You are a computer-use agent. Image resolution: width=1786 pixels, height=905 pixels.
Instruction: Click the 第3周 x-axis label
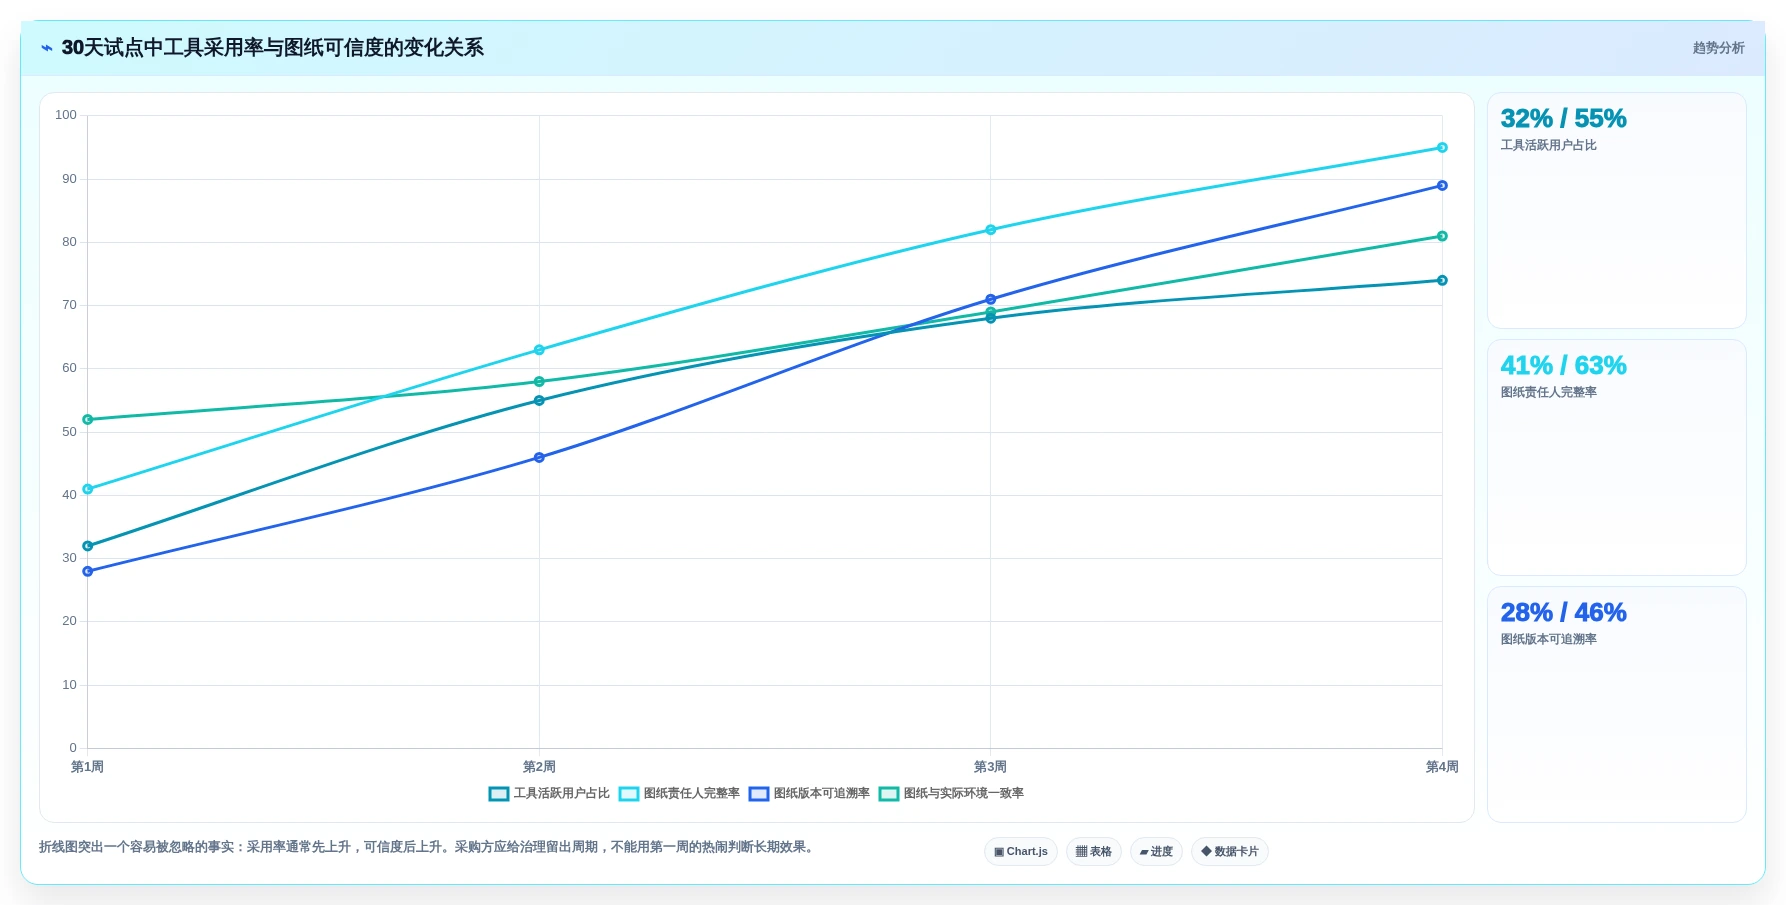(991, 767)
